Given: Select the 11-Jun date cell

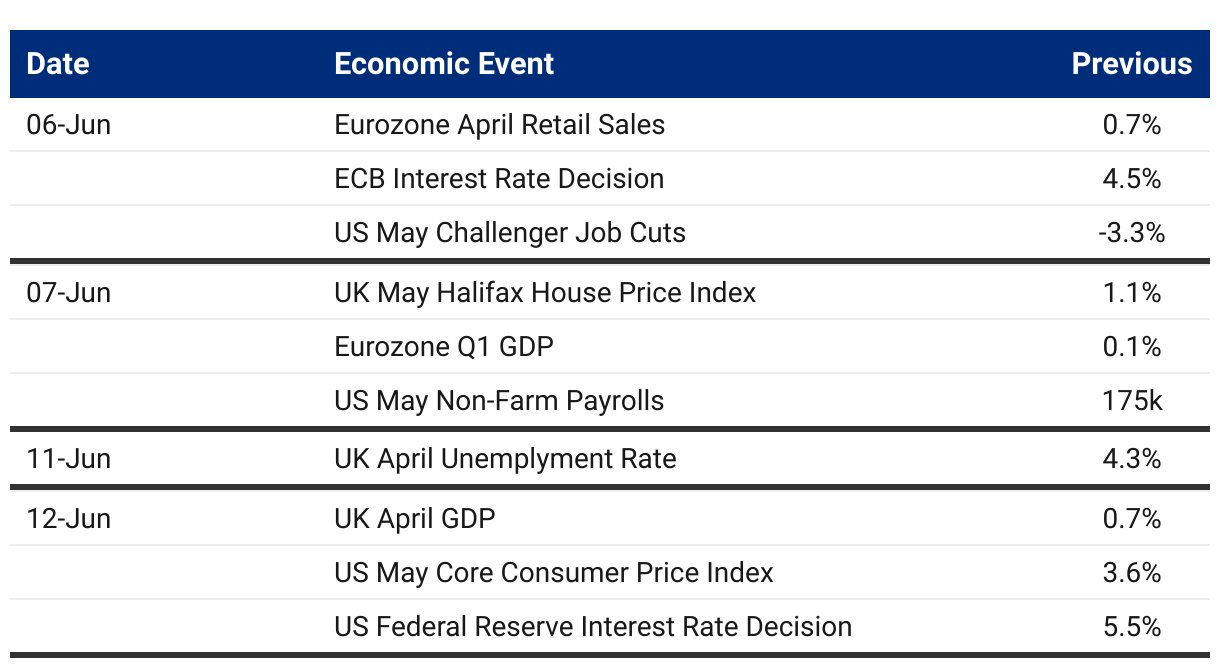Looking at the screenshot, I should tap(68, 459).
